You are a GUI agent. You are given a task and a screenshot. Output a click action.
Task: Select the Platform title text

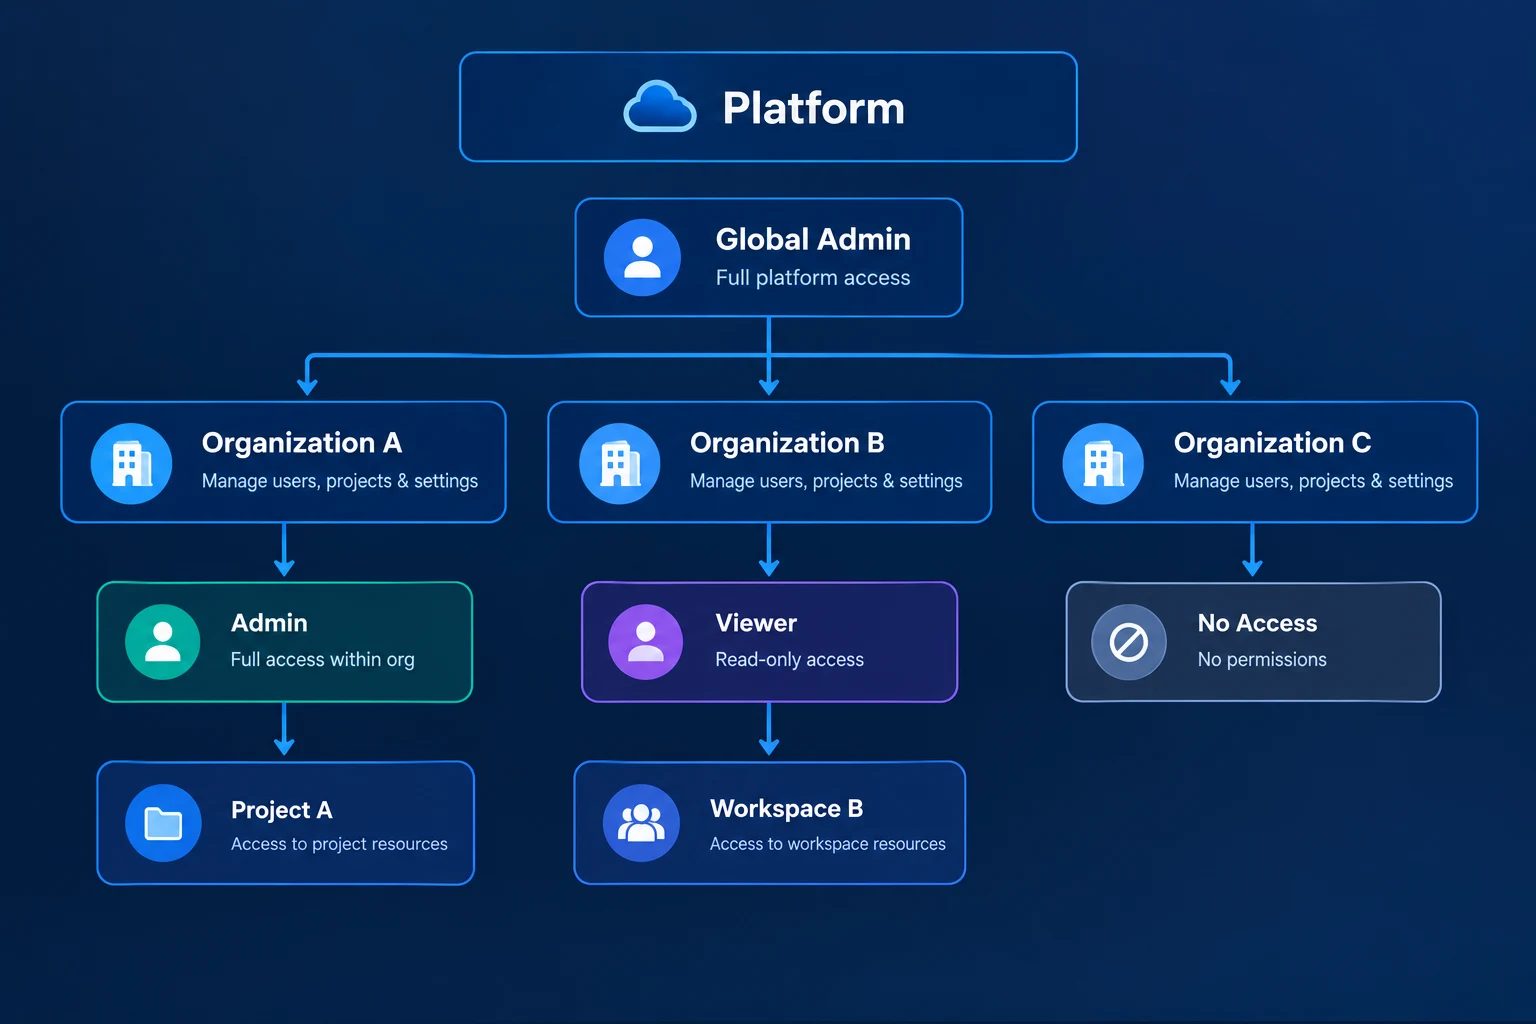tap(813, 108)
